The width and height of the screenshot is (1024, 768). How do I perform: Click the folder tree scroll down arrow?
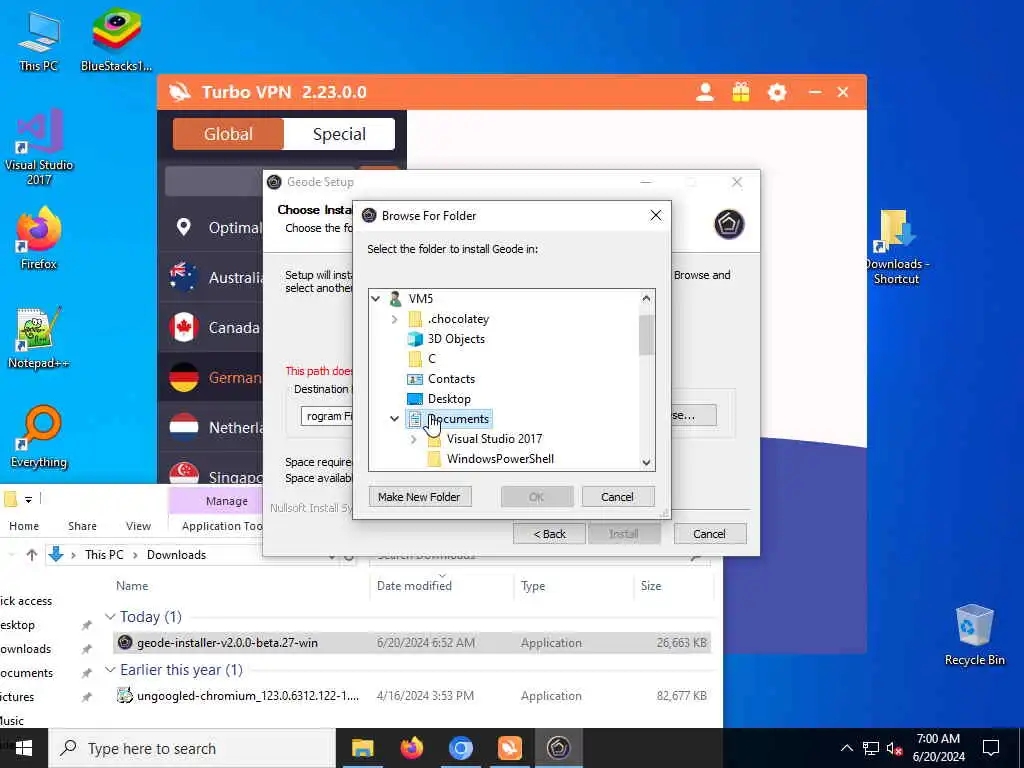pyautogui.click(x=646, y=462)
